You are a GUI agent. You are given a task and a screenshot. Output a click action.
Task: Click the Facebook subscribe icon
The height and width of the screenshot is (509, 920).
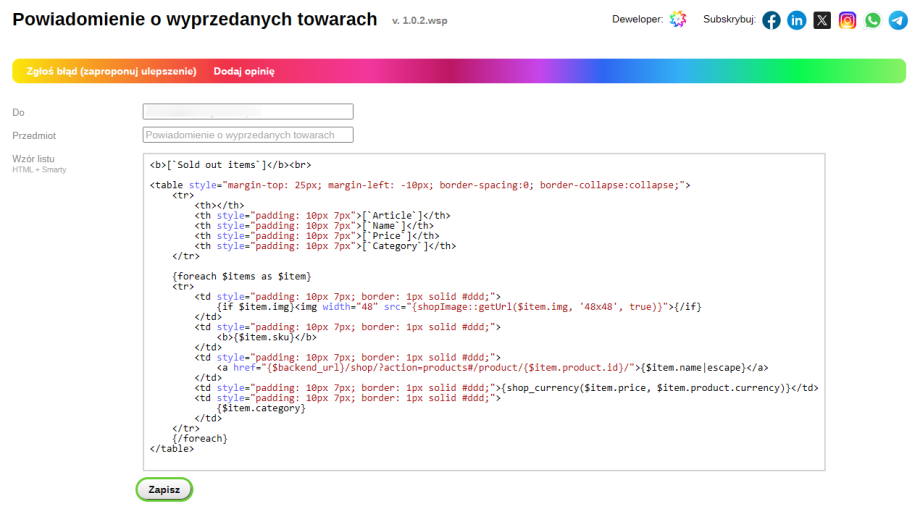point(771,20)
